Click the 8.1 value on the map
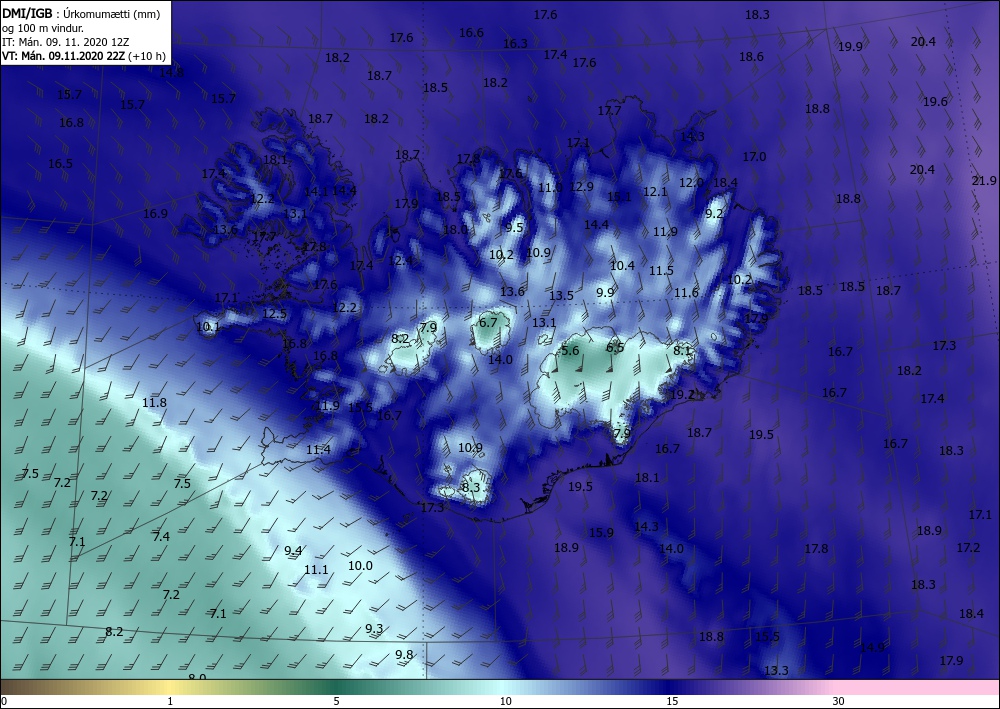The width and height of the screenshot is (1000, 709). click(x=682, y=351)
